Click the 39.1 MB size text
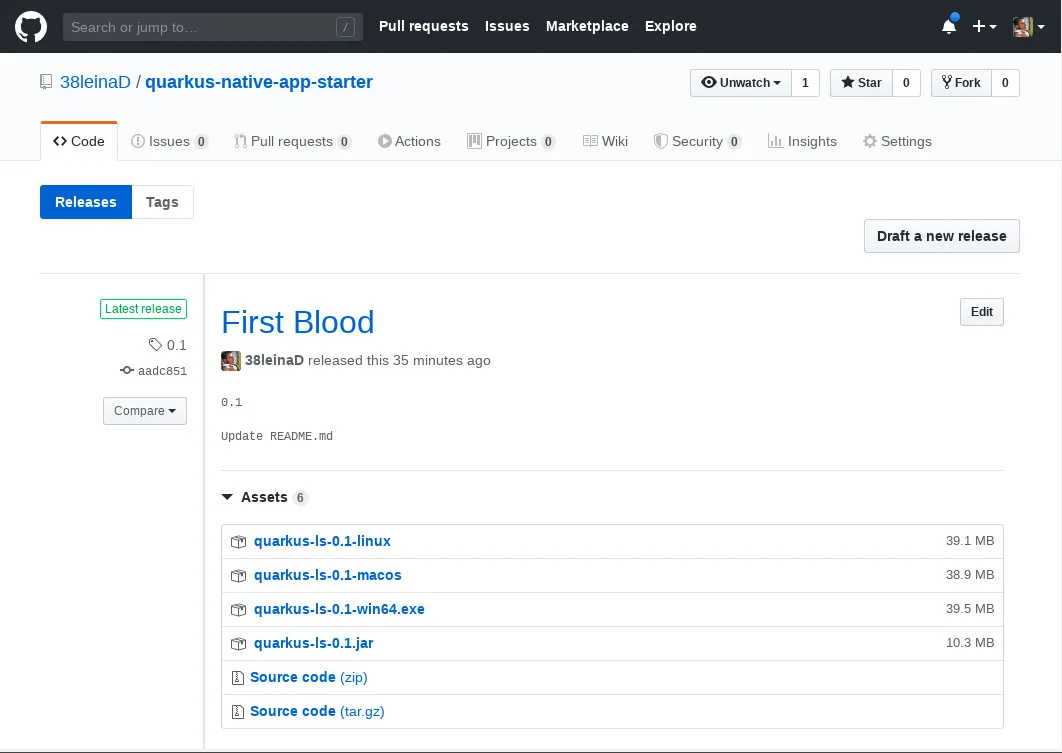The height and width of the screenshot is (753, 1062). click(x=970, y=540)
